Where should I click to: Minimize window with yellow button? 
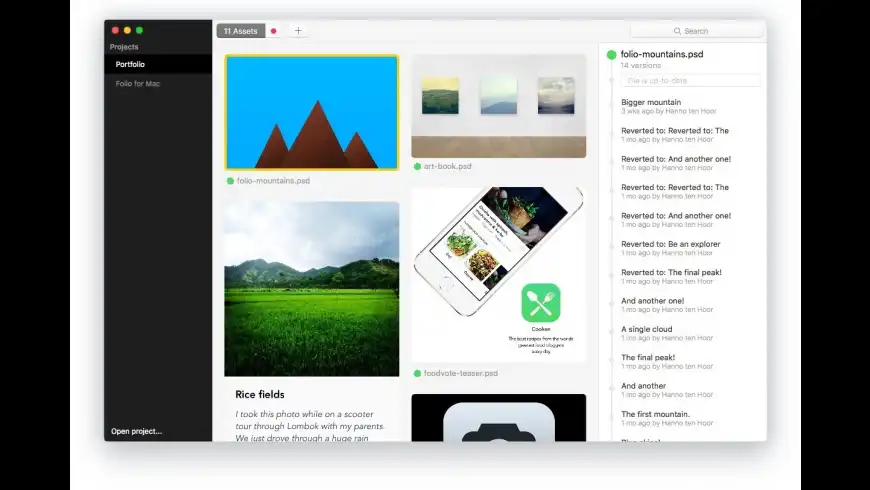(128, 30)
